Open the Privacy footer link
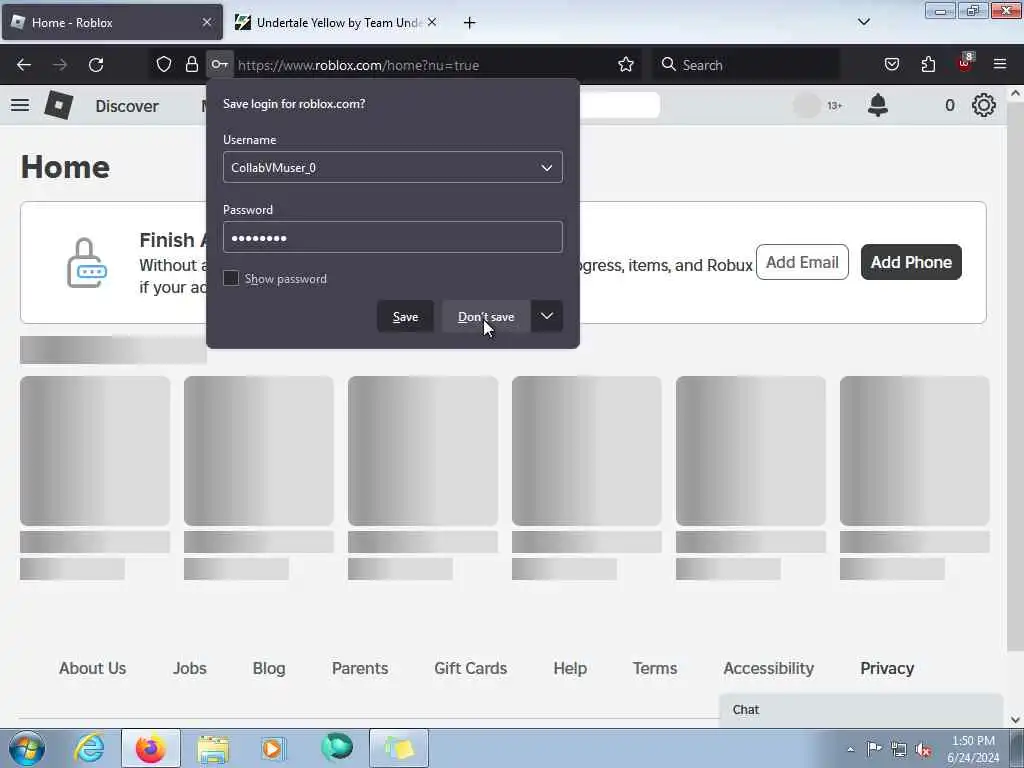Viewport: 1024px width, 768px height. (x=887, y=668)
